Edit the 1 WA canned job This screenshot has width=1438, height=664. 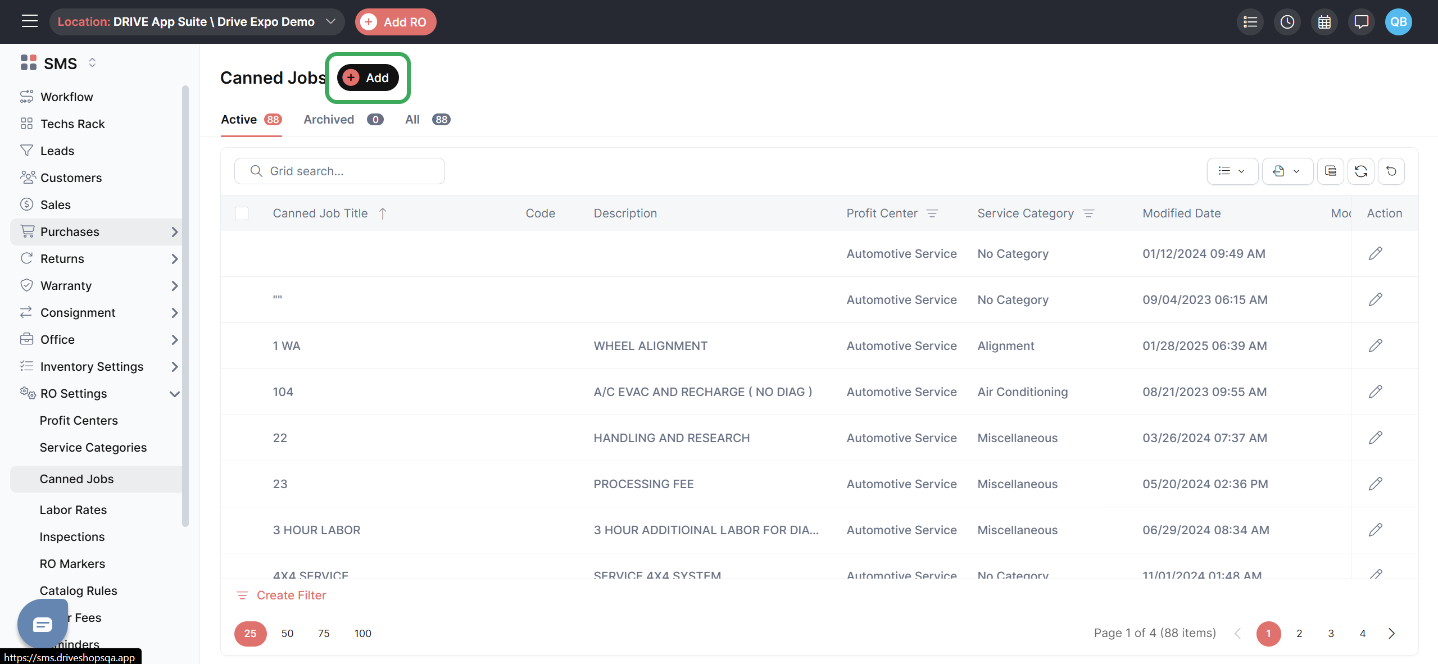click(x=1375, y=346)
